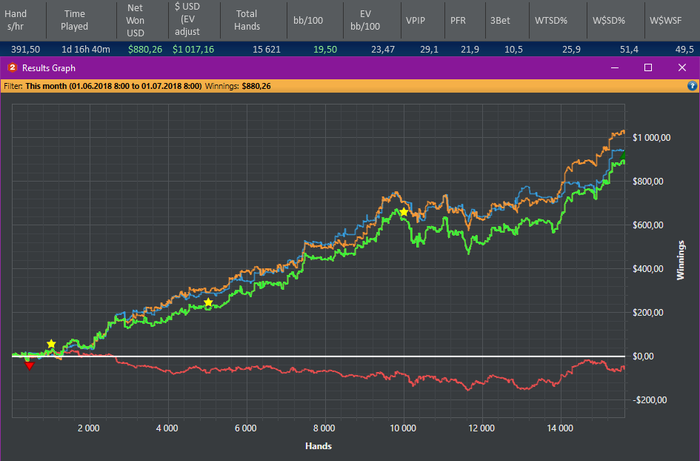Click the green triangle high marker
Screen dimensions: 700x461
[622, 156]
